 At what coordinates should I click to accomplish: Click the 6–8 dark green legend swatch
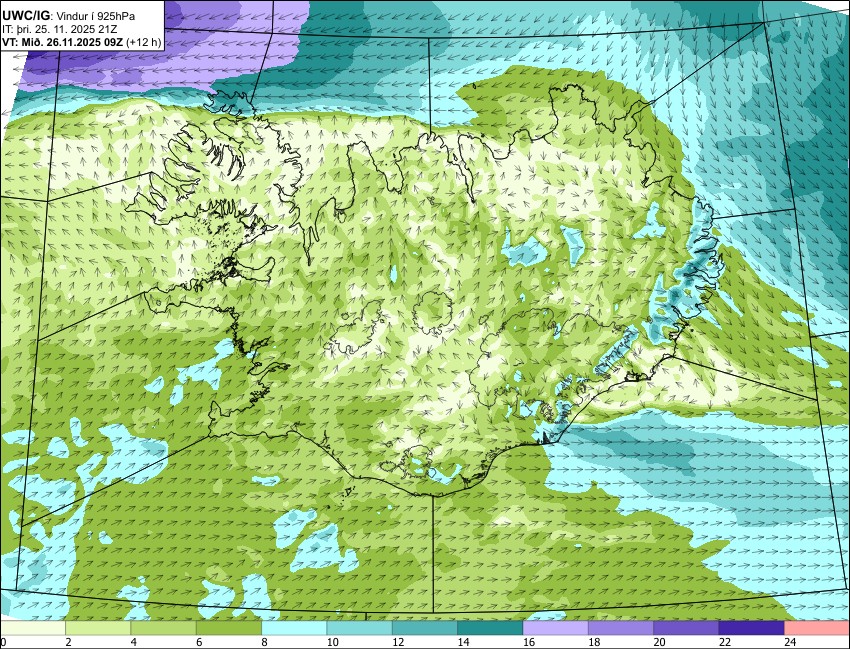pyautogui.click(x=229, y=628)
